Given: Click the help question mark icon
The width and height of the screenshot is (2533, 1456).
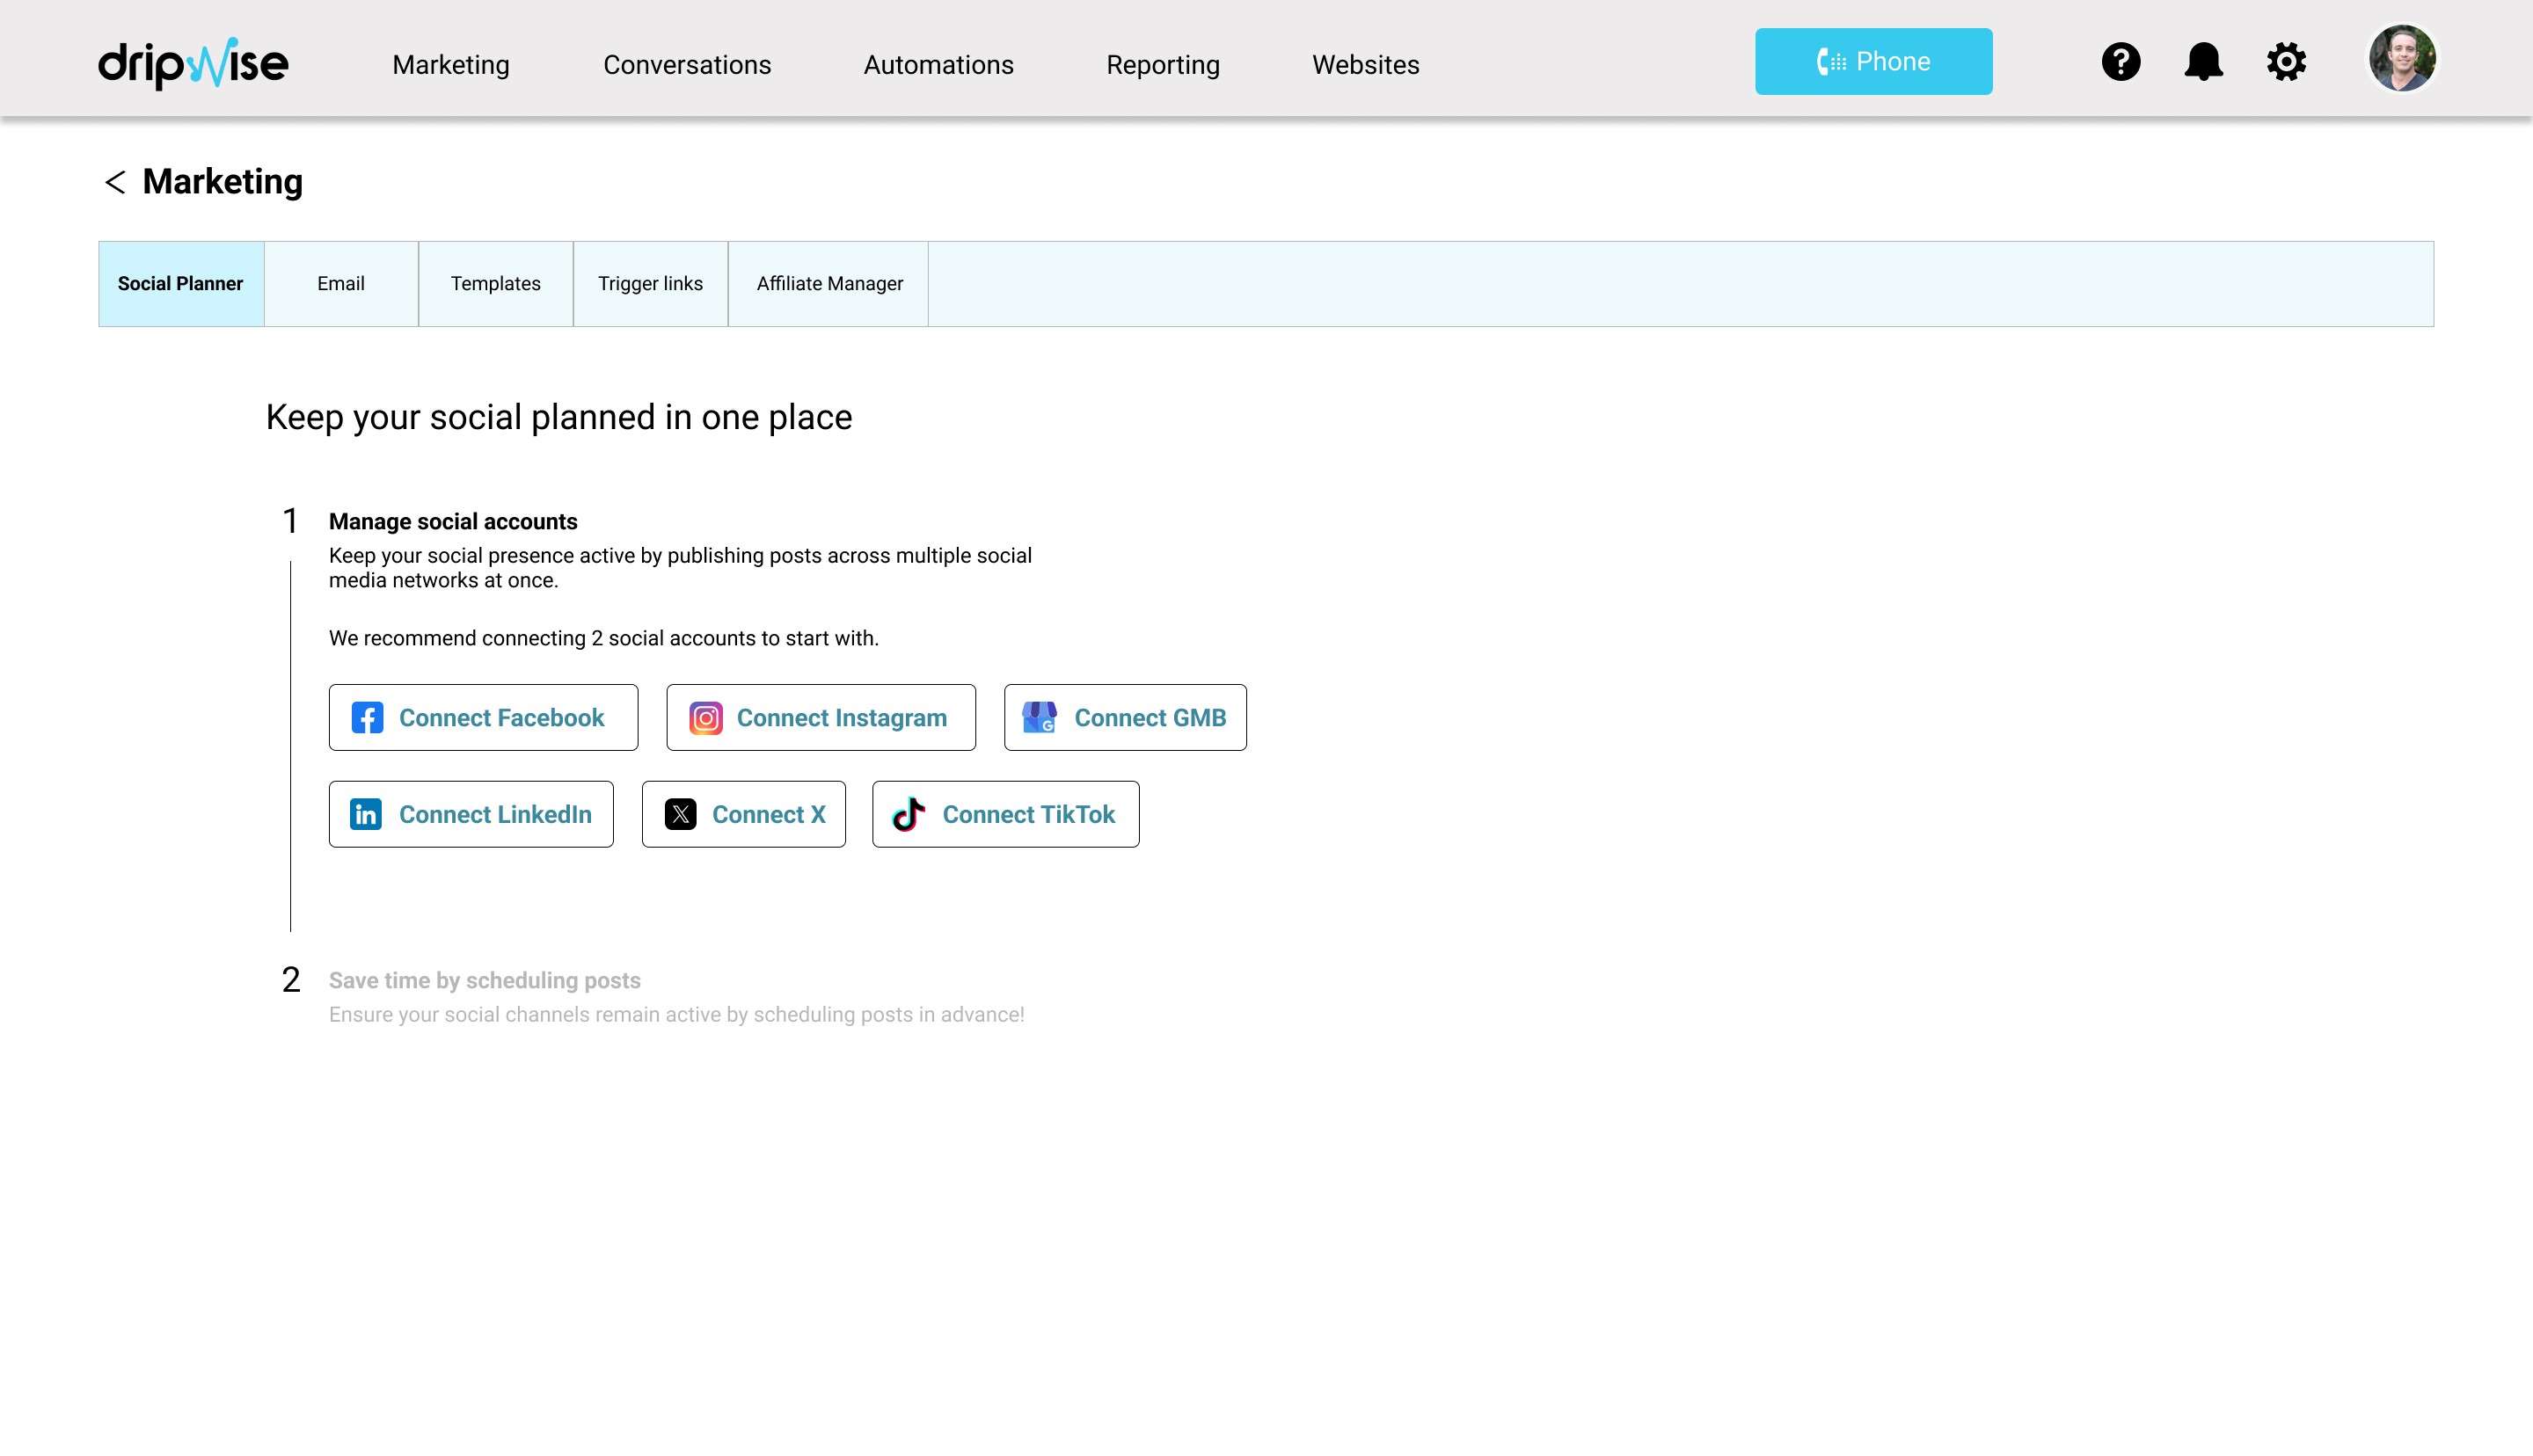Looking at the screenshot, I should coord(2120,62).
